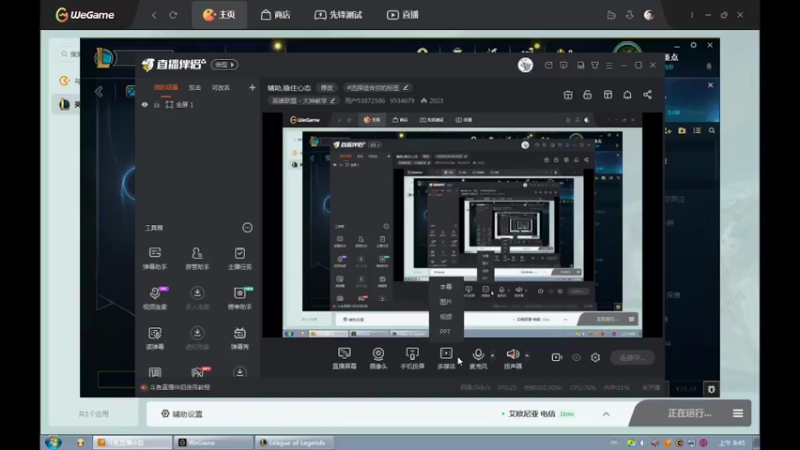Click the share icon in the top-right toolbar
The height and width of the screenshot is (450, 800).
tap(647, 95)
